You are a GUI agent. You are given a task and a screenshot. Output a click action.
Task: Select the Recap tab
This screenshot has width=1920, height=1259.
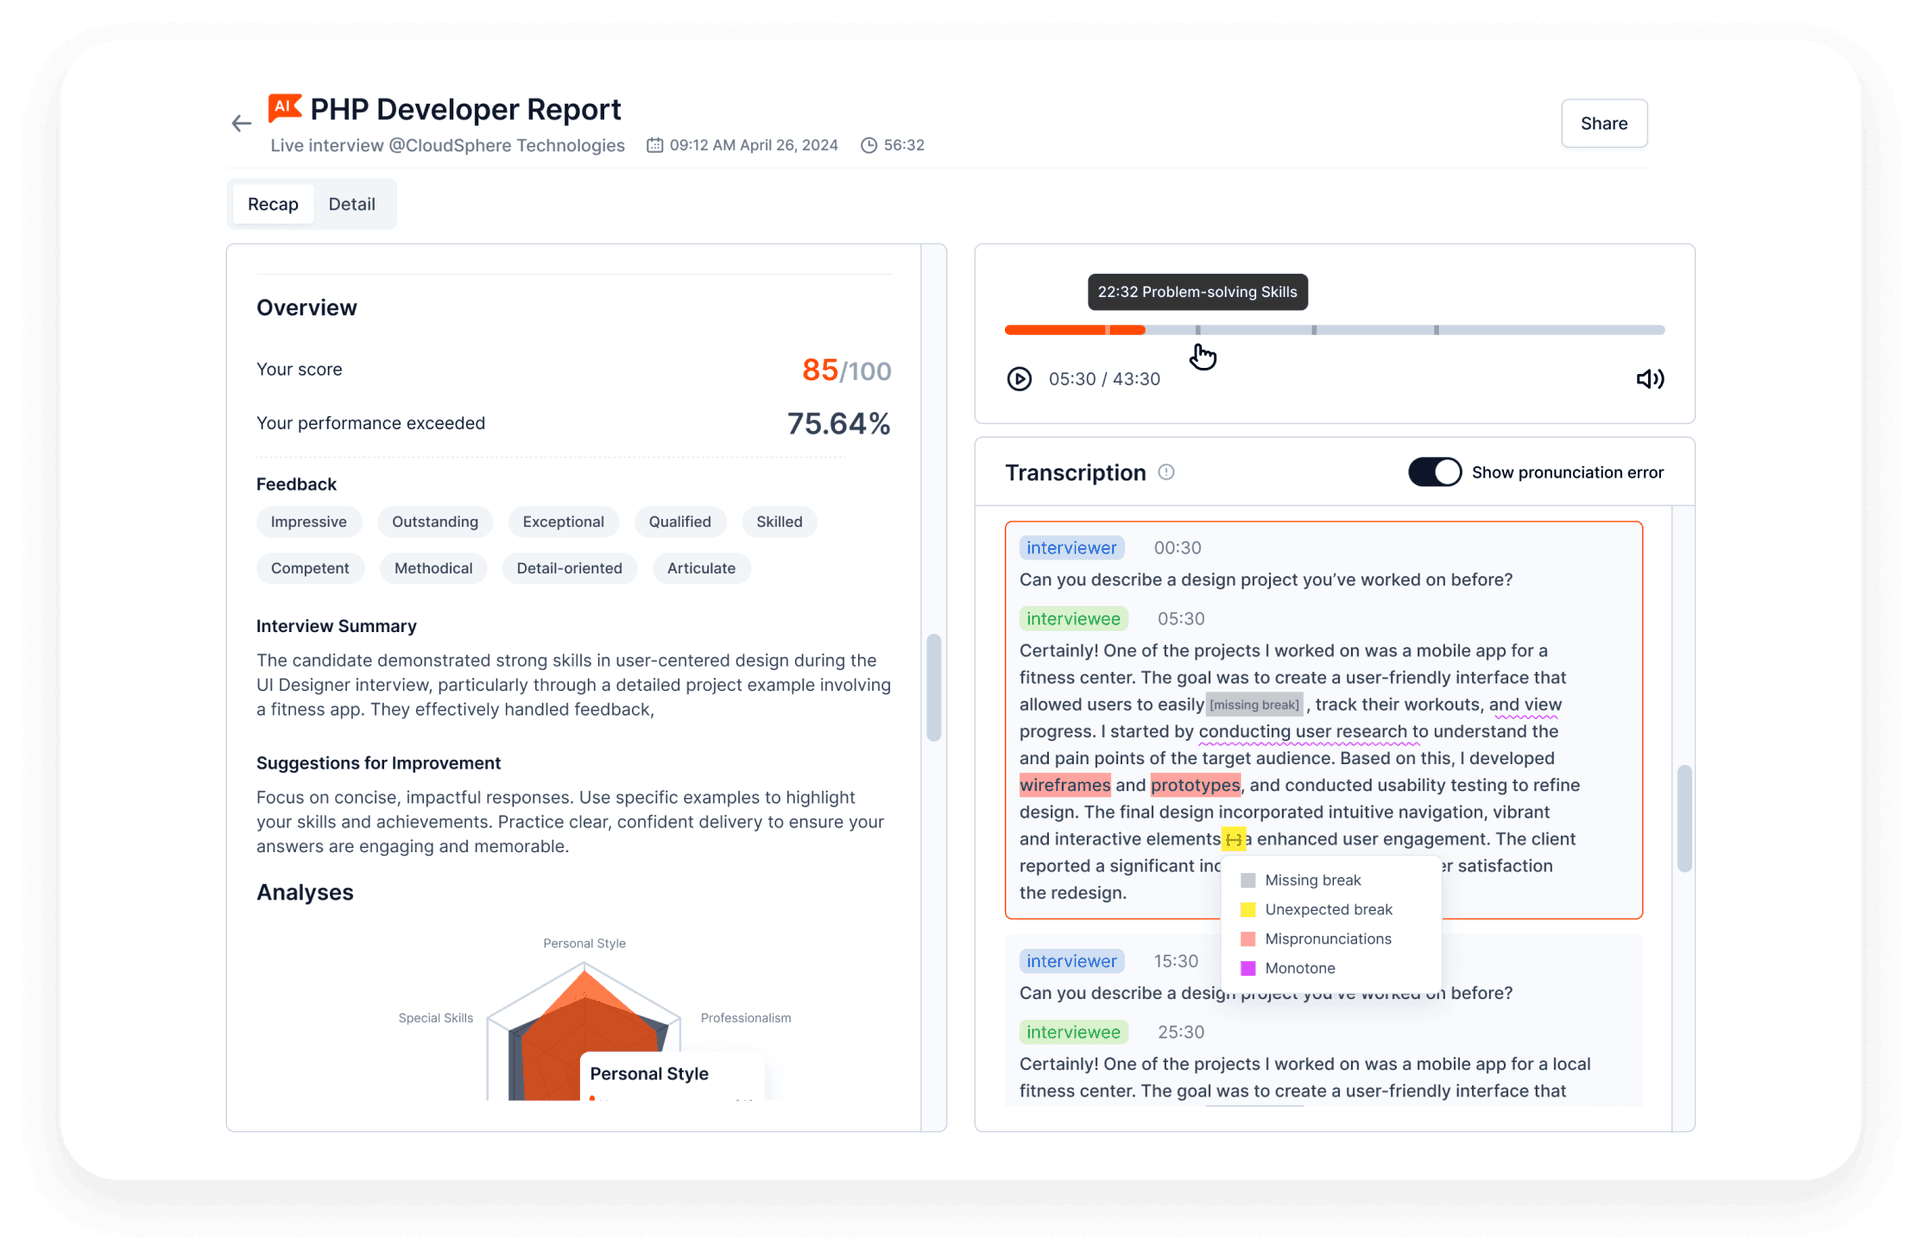273,204
